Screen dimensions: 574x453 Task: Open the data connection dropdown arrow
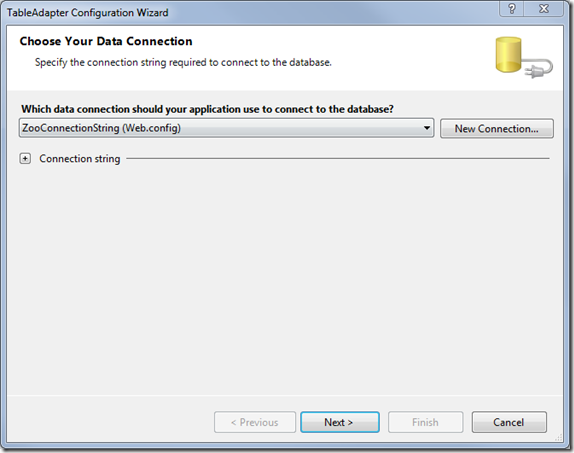426,128
